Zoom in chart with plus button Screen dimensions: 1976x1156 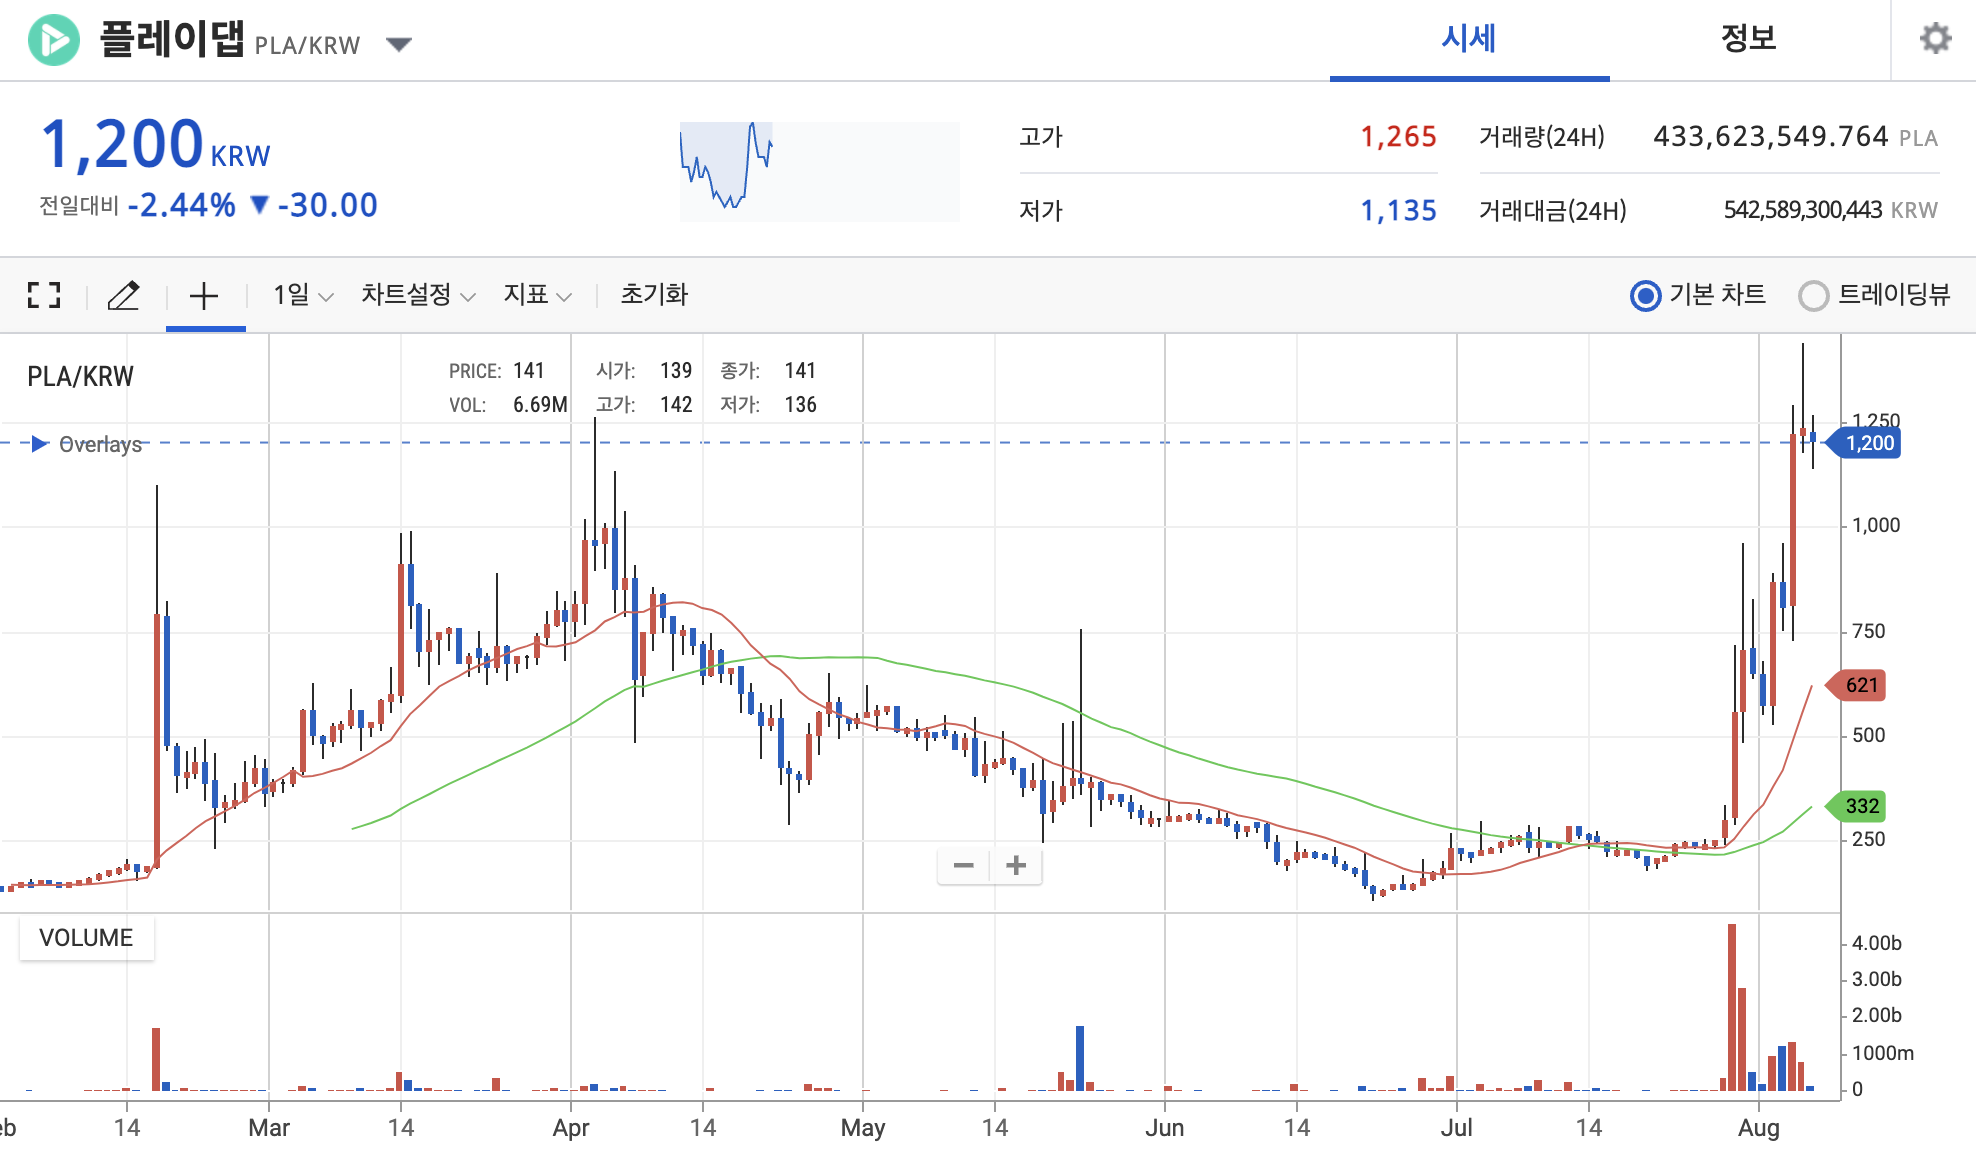tap(1016, 866)
